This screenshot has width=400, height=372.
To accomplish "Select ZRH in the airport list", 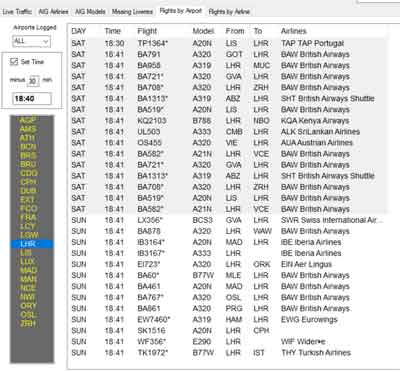I will (28, 323).
